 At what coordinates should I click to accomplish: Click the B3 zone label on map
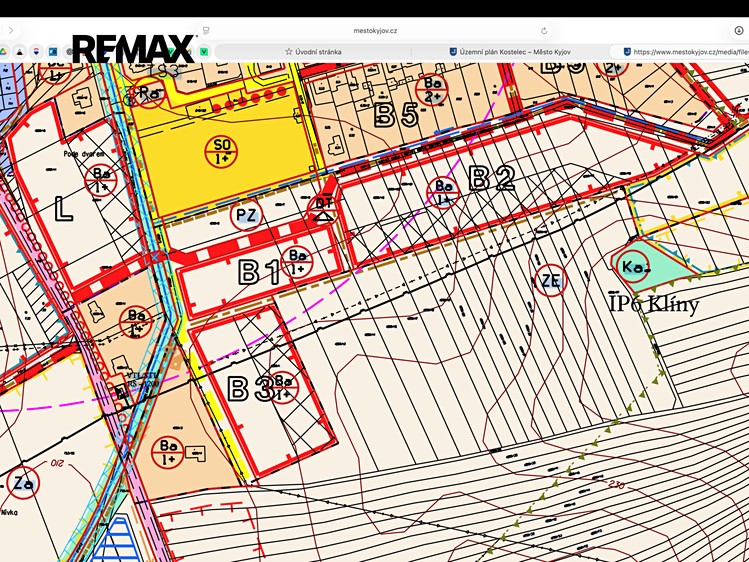pyautogui.click(x=249, y=388)
